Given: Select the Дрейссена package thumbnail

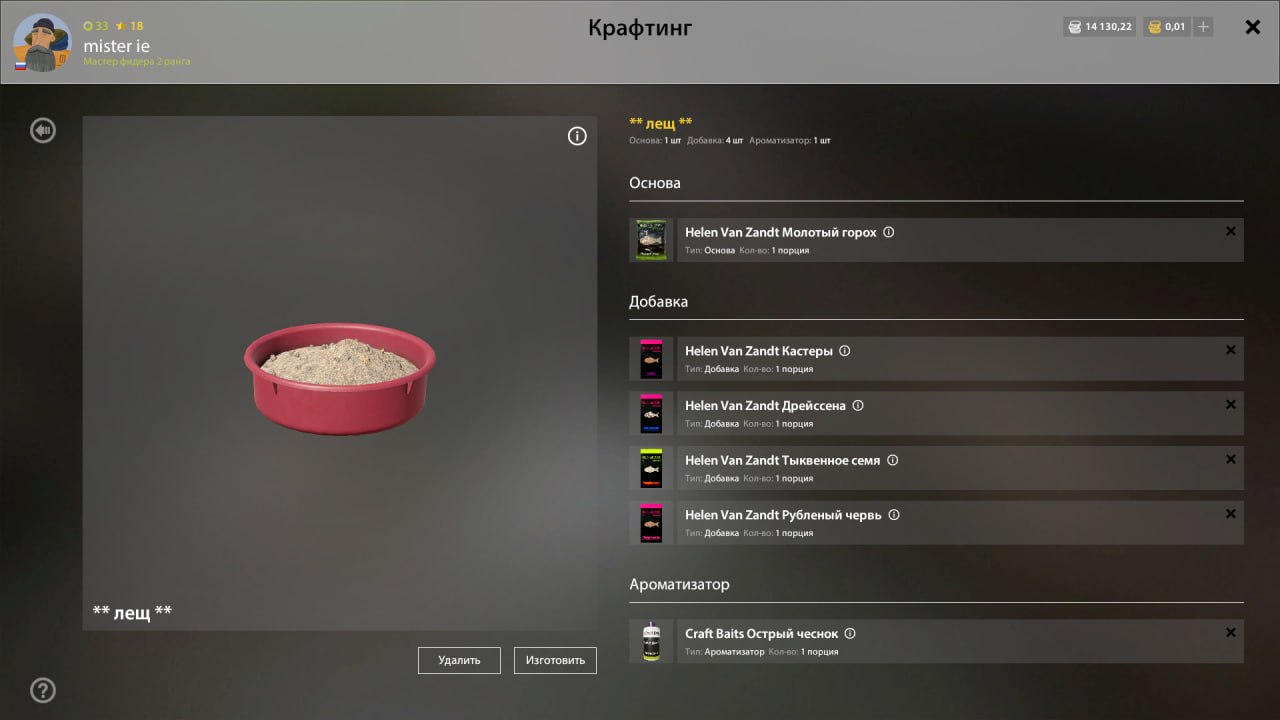Looking at the screenshot, I should pos(651,413).
